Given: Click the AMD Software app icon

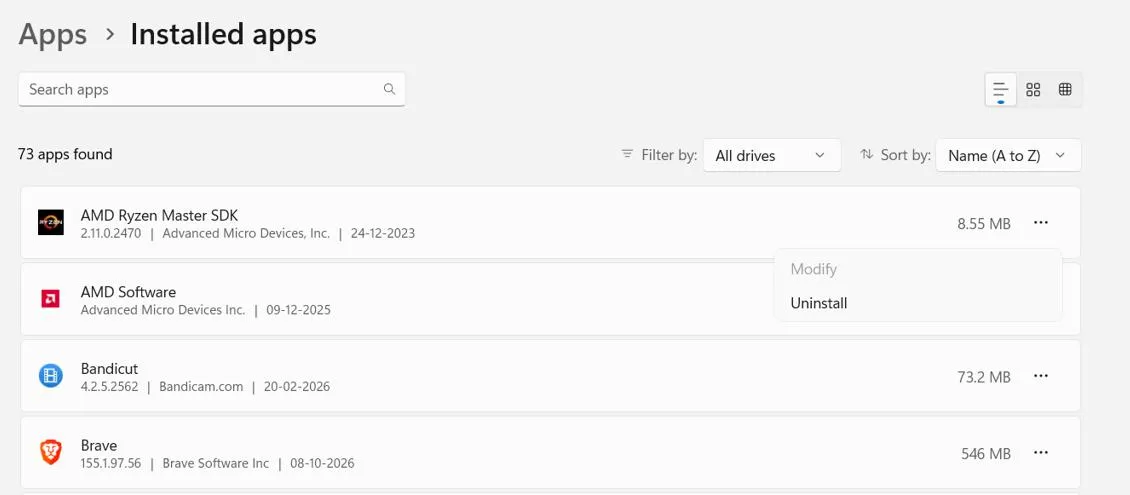Looking at the screenshot, I should click(x=50, y=299).
